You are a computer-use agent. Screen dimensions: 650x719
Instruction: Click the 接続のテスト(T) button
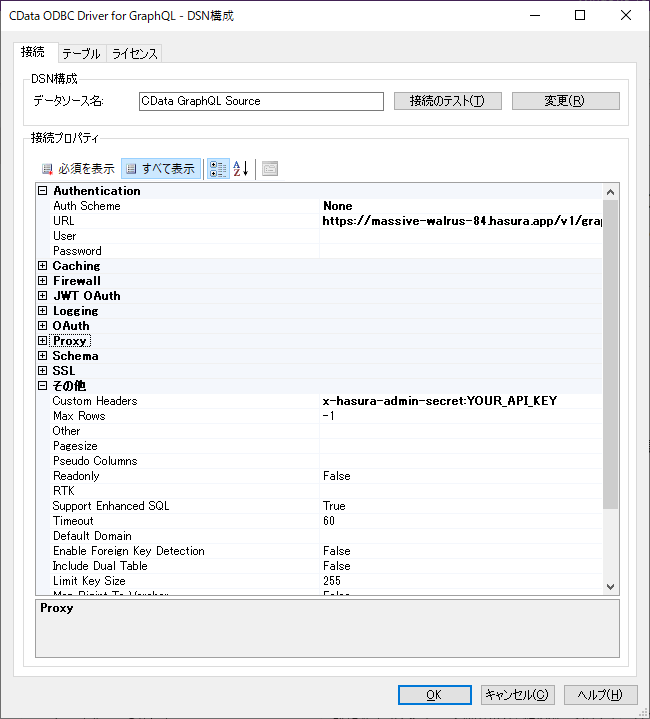click(447, 101)
